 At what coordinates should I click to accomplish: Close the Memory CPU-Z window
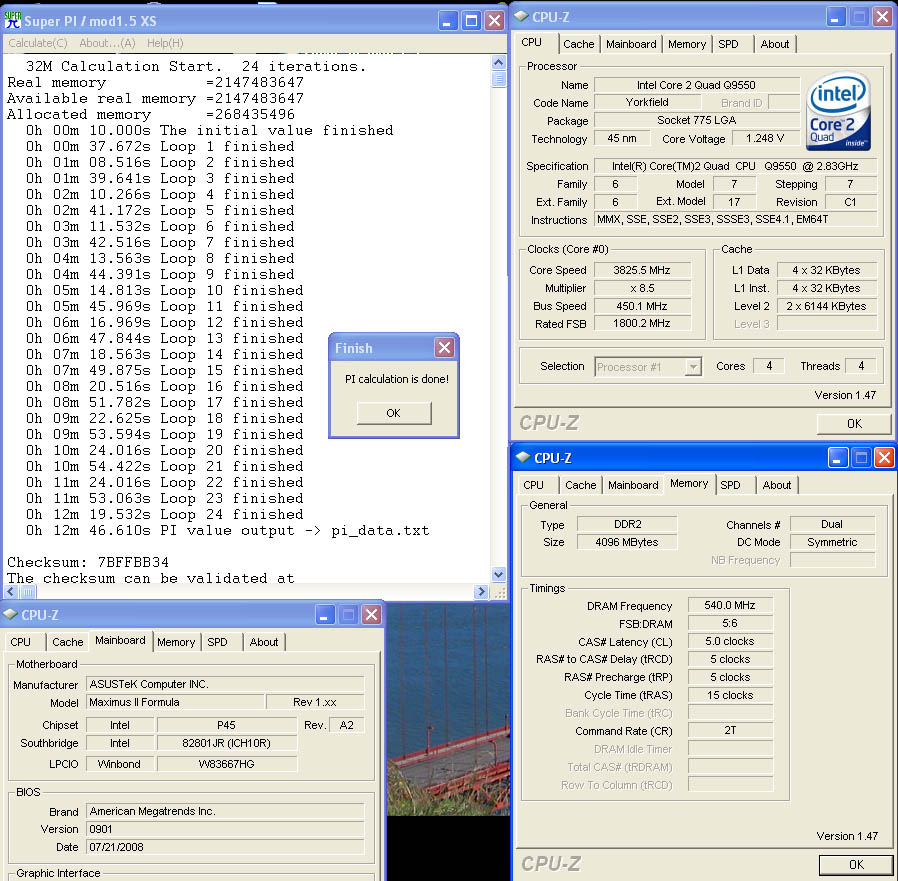(884, 458)
